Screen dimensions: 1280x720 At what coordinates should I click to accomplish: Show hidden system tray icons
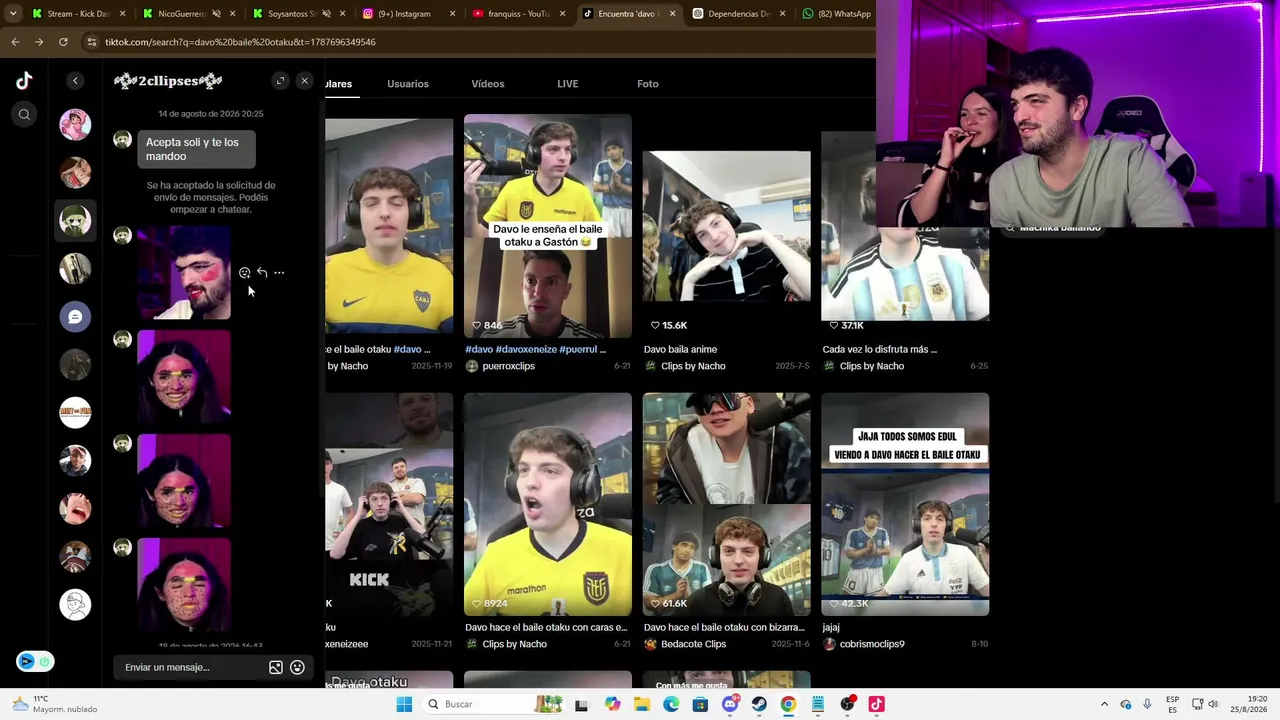click(x=1104, y=705)
